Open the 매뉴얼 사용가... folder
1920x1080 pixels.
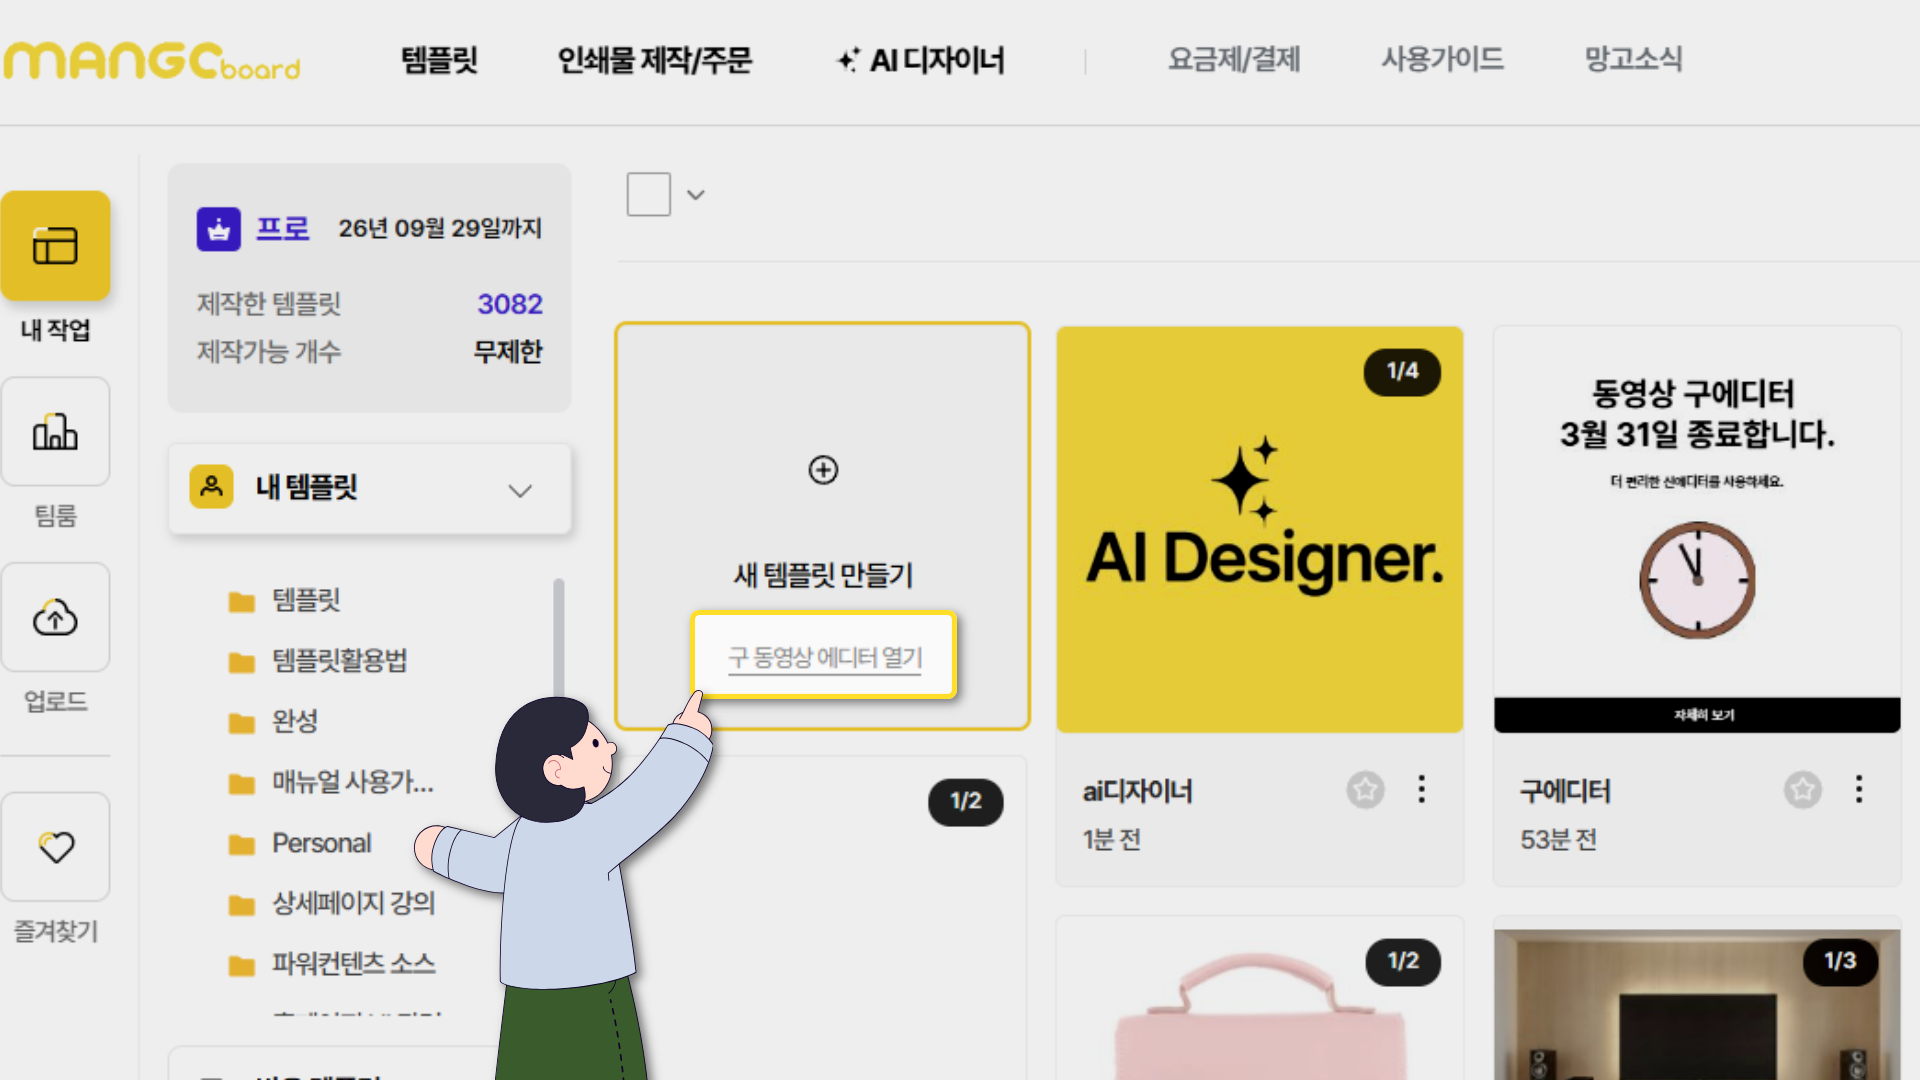(331, 782)
